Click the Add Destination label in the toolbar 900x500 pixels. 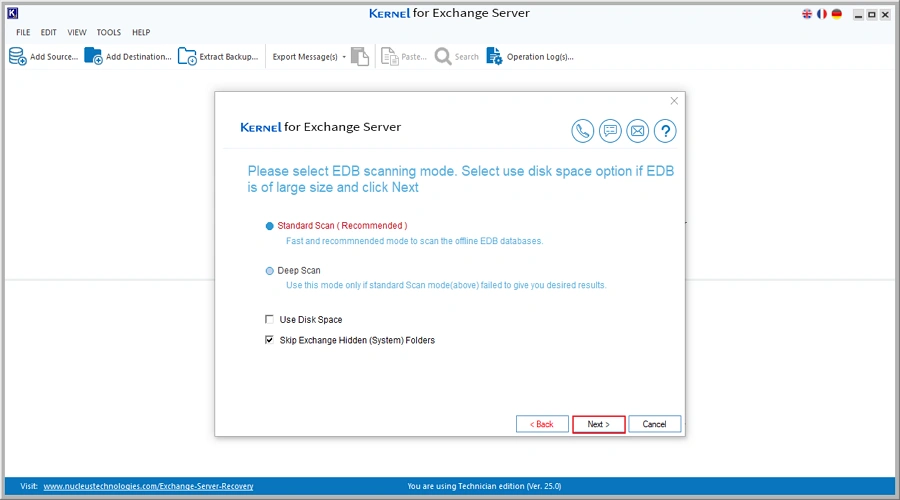(138, 57)
